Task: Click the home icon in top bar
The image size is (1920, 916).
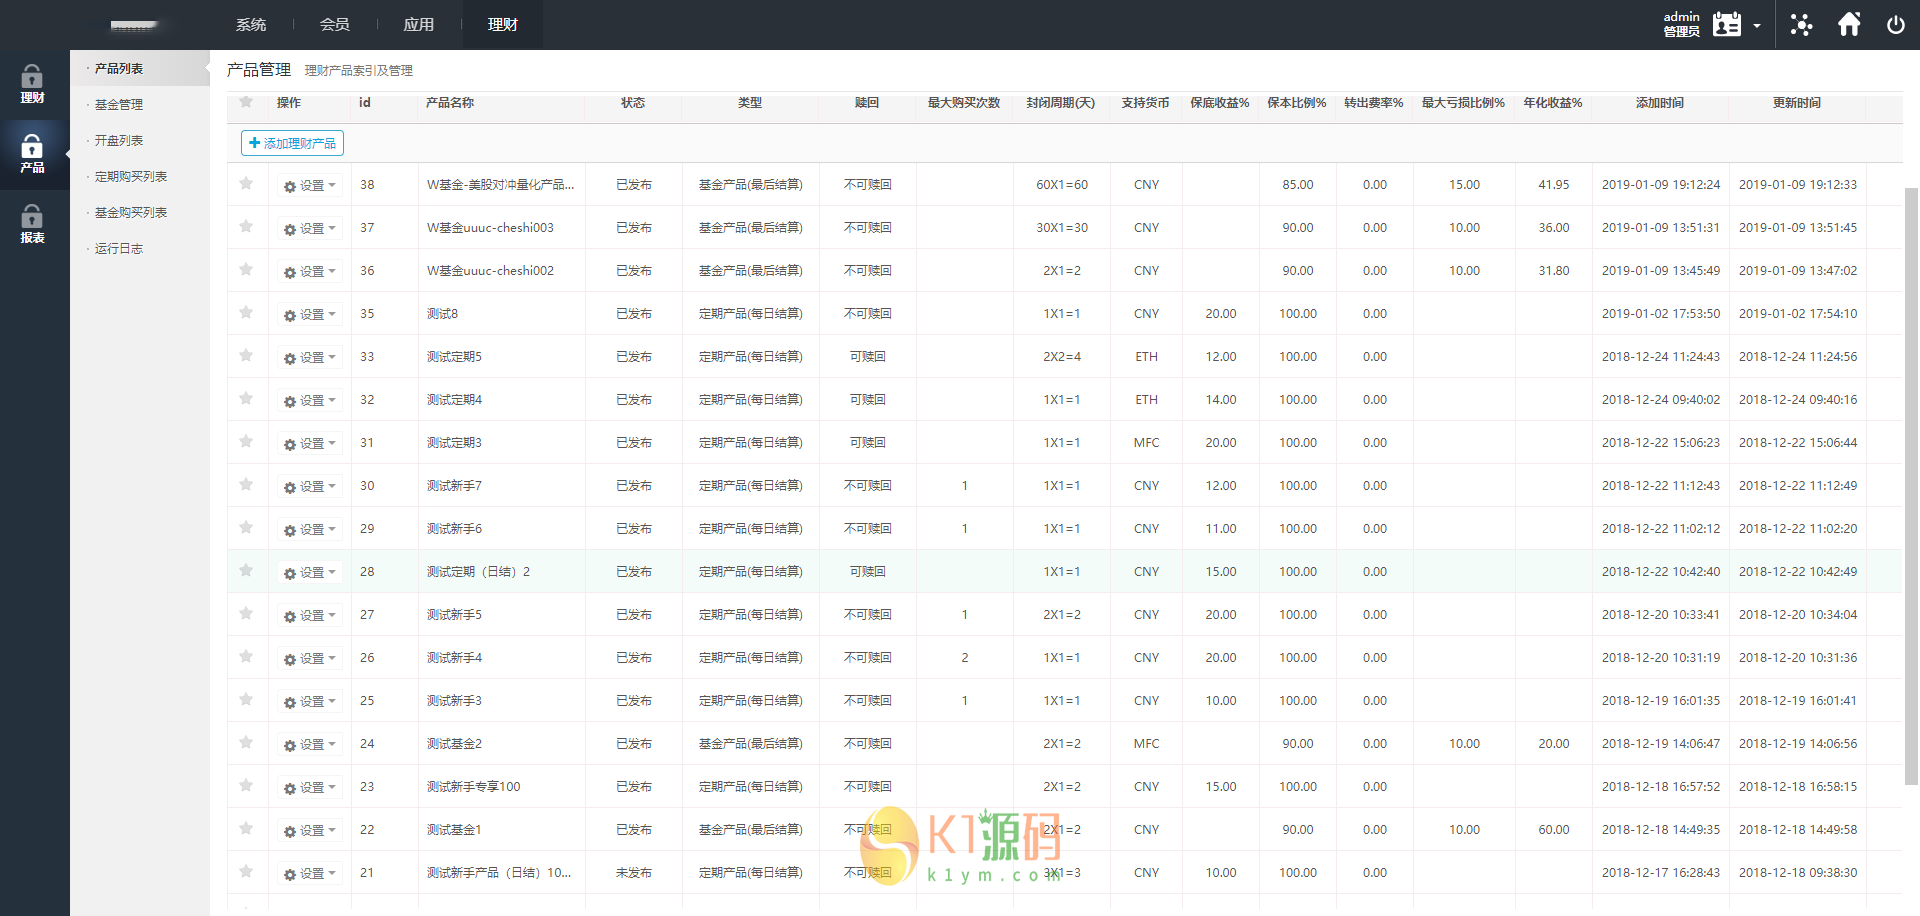Action: [x=1849, y=25]
